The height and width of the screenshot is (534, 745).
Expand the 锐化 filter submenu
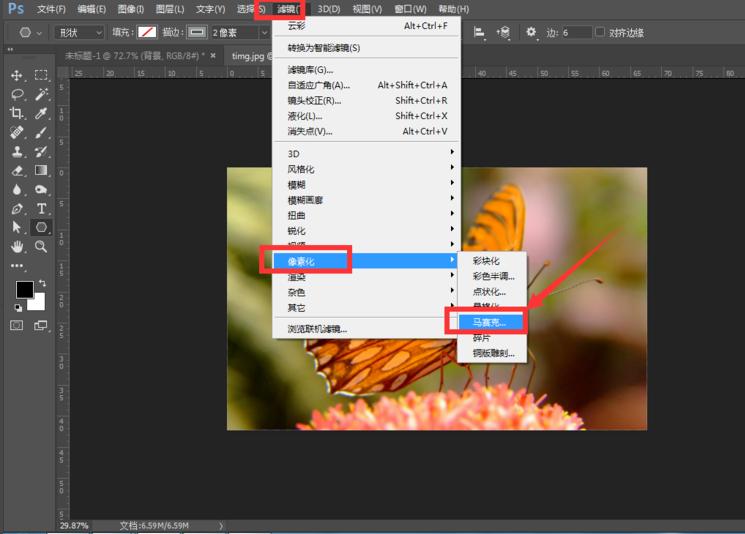[x=365, y=231]
